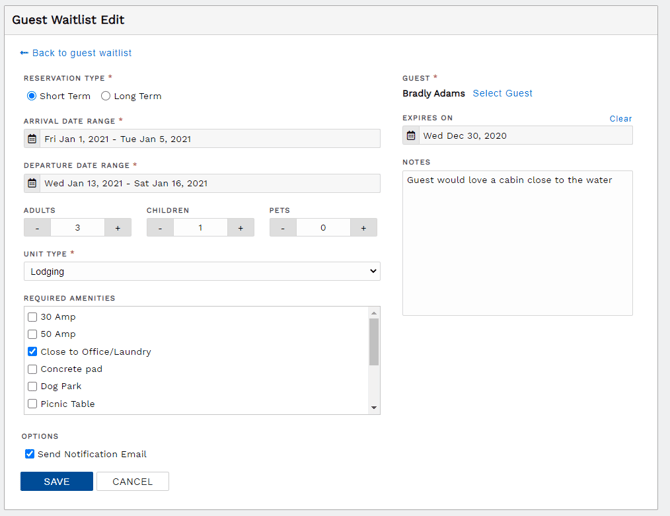The width and height of the screenshot is (670, 516).
Task: Decrease the Children count
Action: point(160,228)
